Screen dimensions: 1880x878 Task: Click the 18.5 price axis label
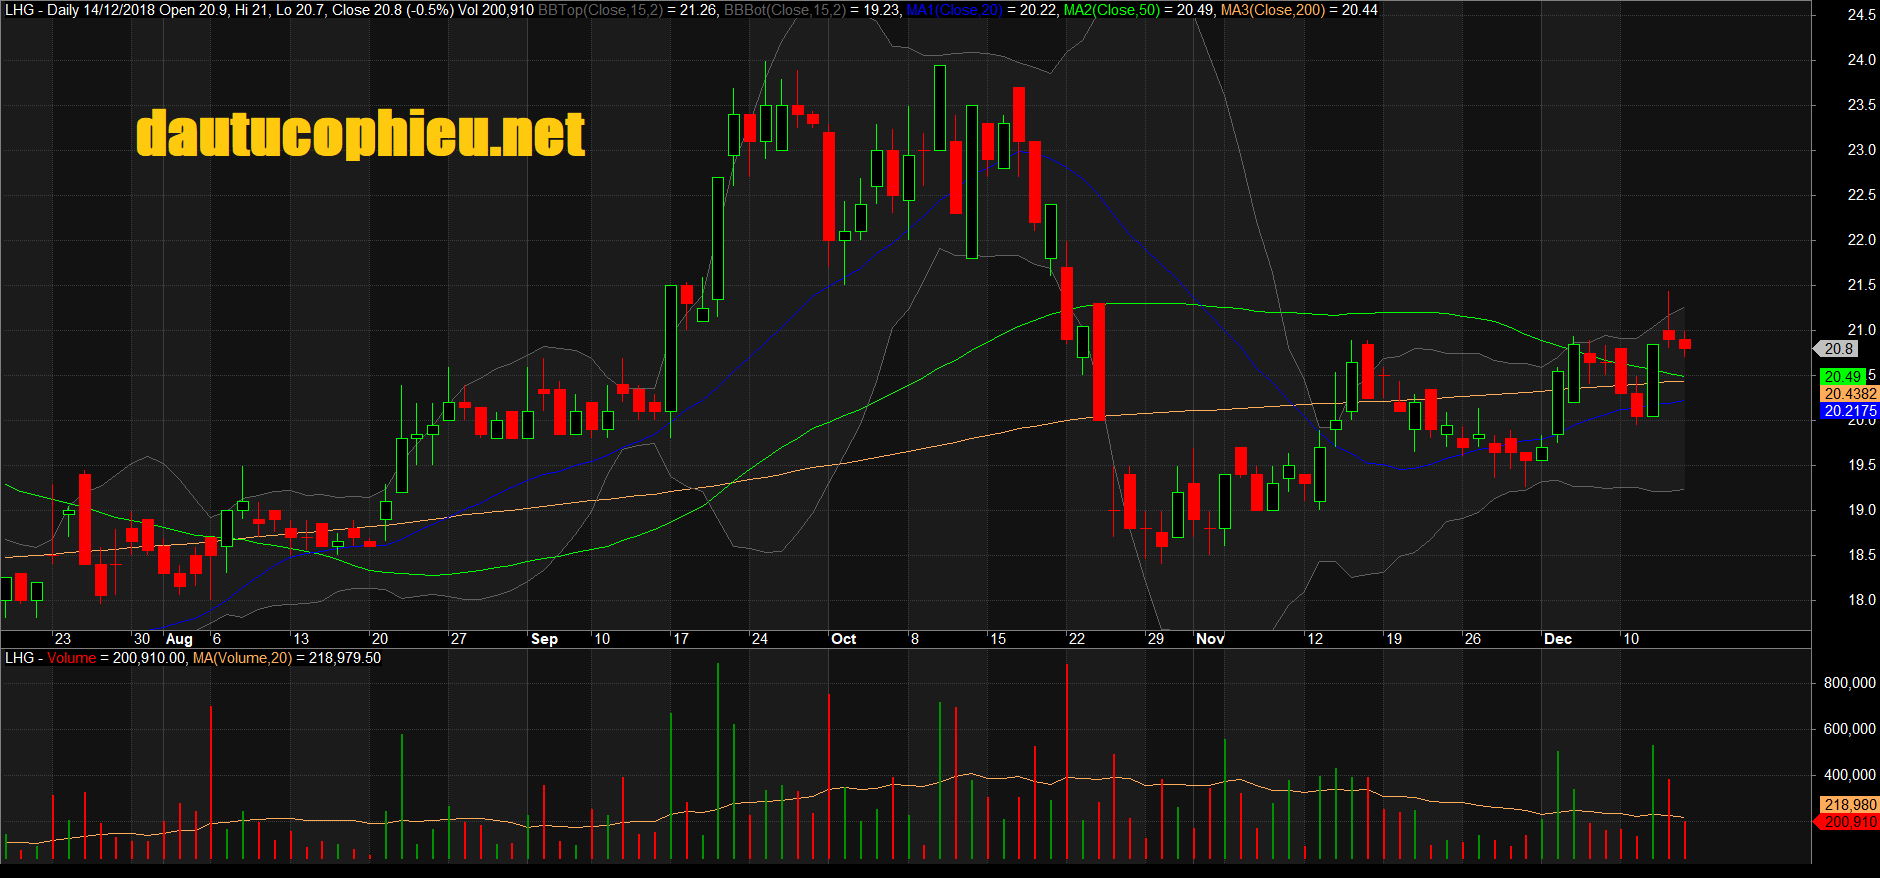[1861, 555]
